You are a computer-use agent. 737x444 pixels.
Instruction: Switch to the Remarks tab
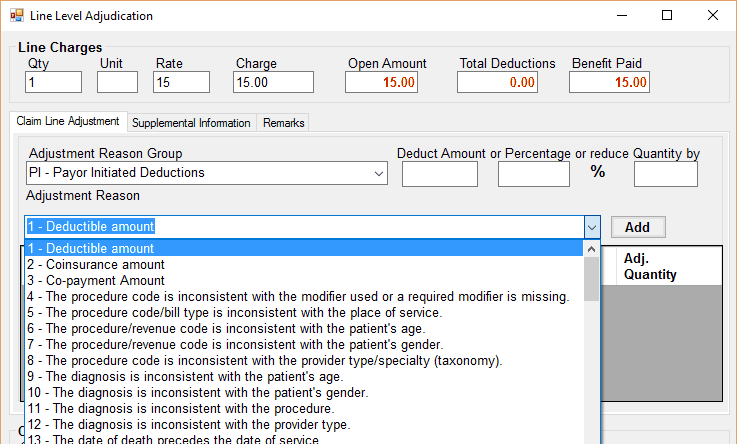pyautogui.click(x=283, y=123)
